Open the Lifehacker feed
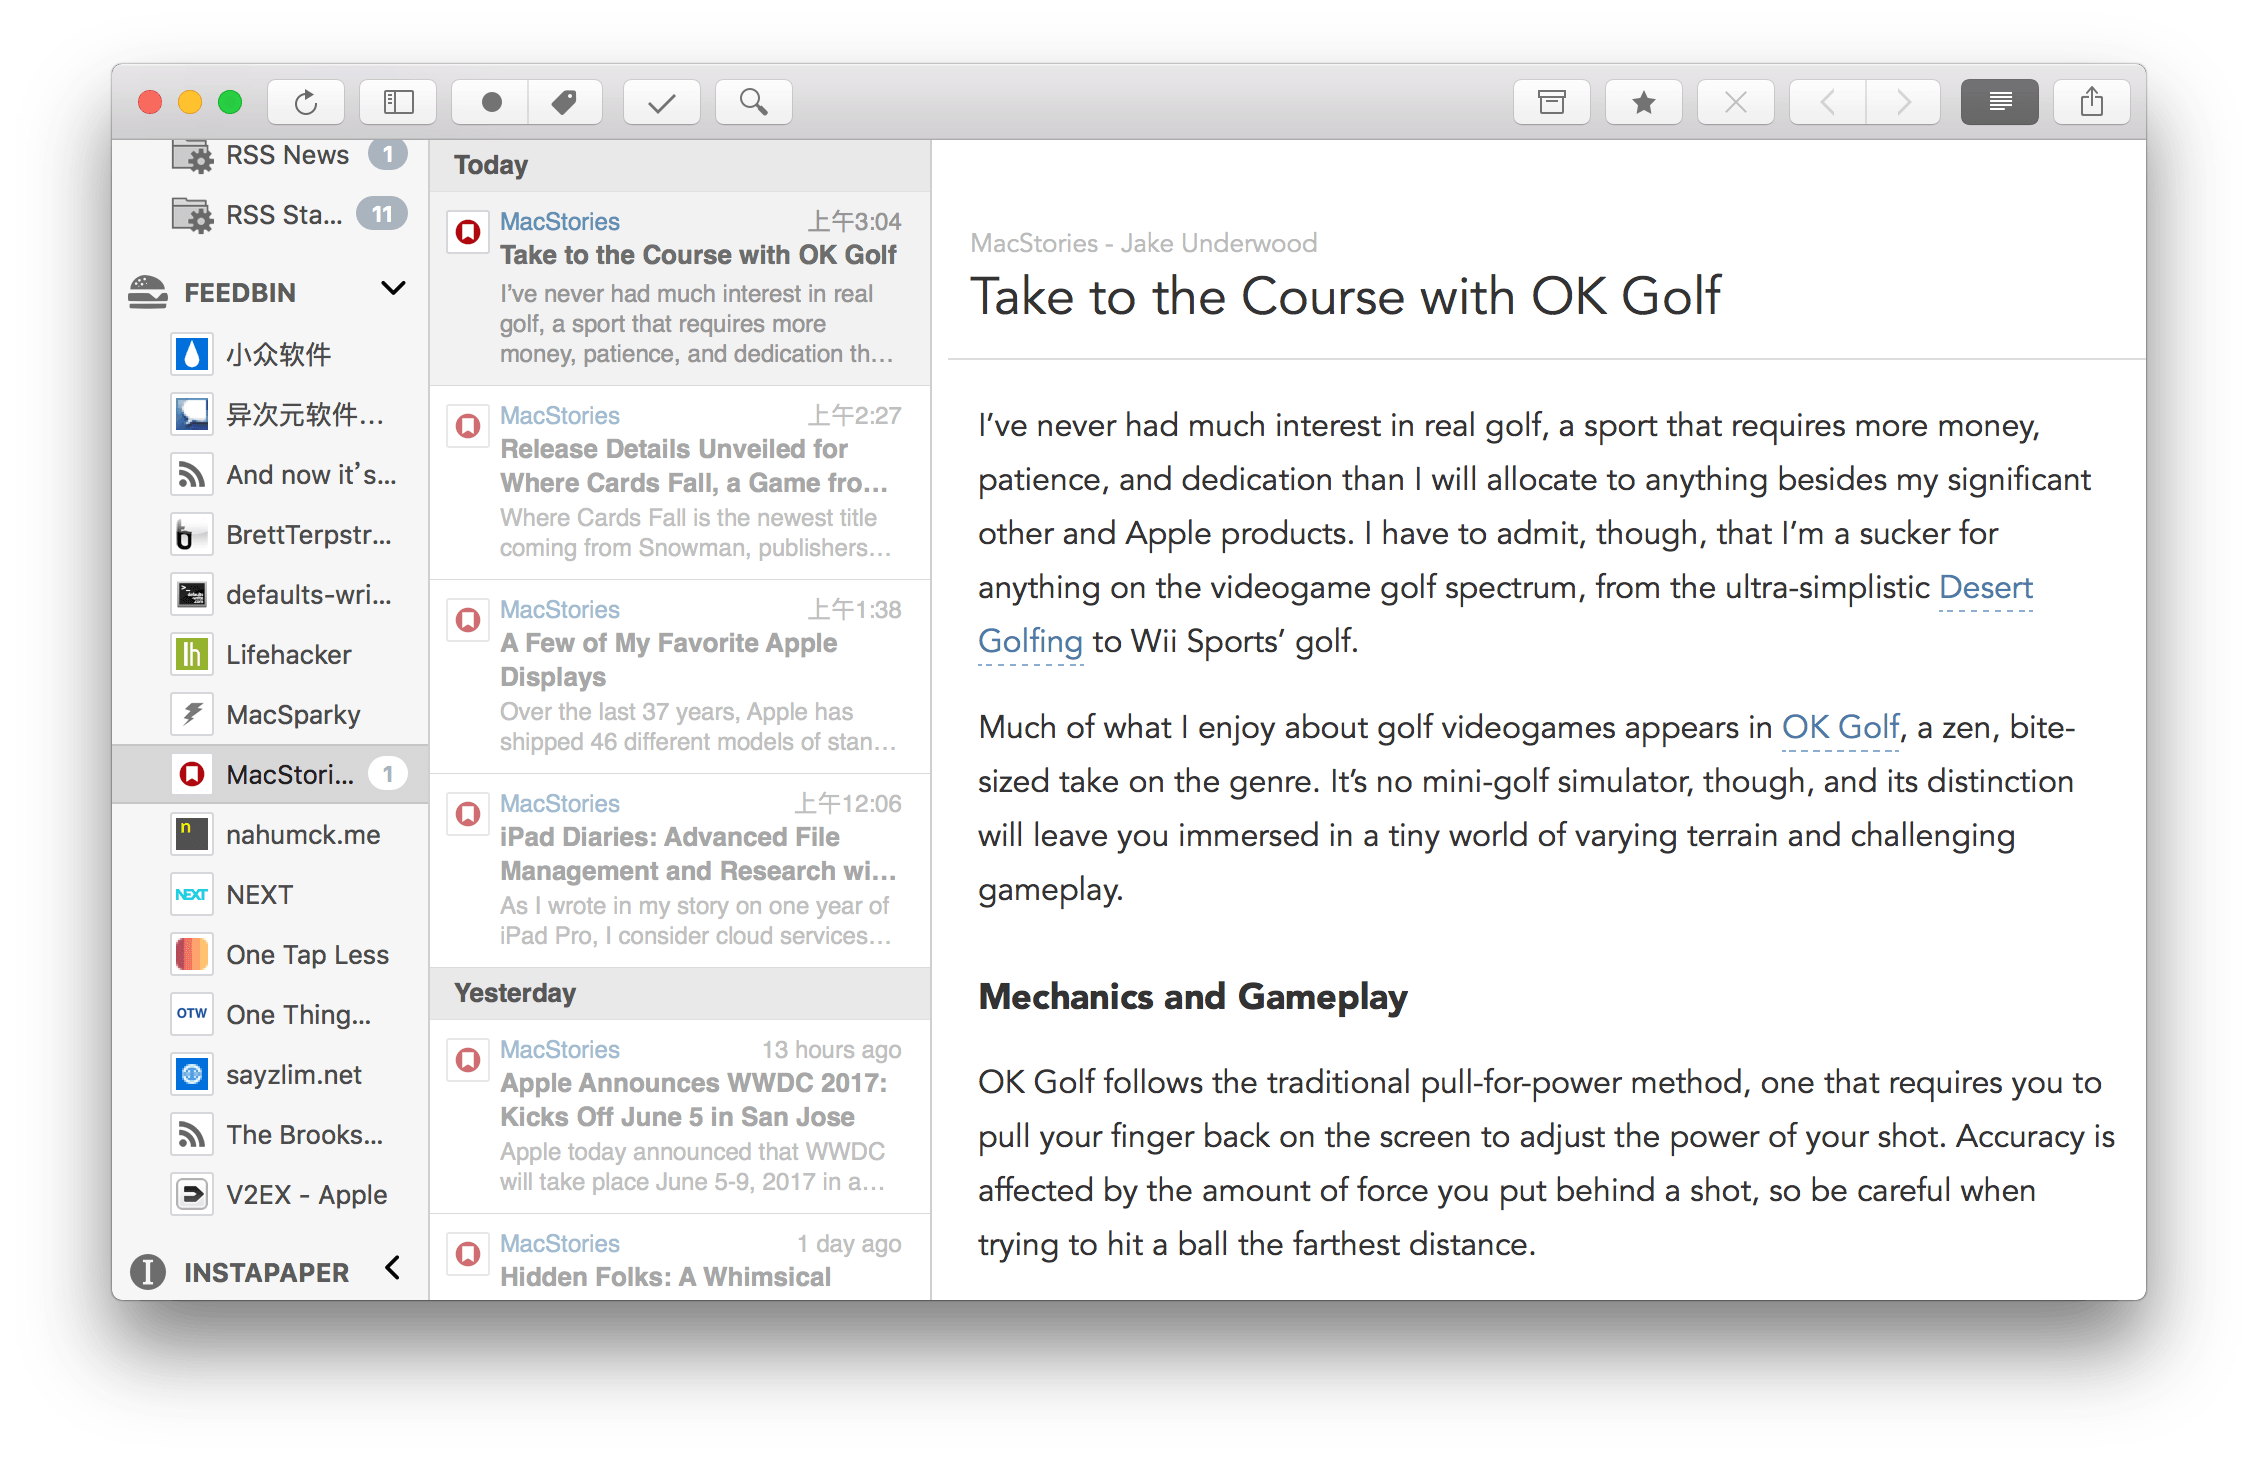This screenshot has width=2258, height=1460. [270, 654]
